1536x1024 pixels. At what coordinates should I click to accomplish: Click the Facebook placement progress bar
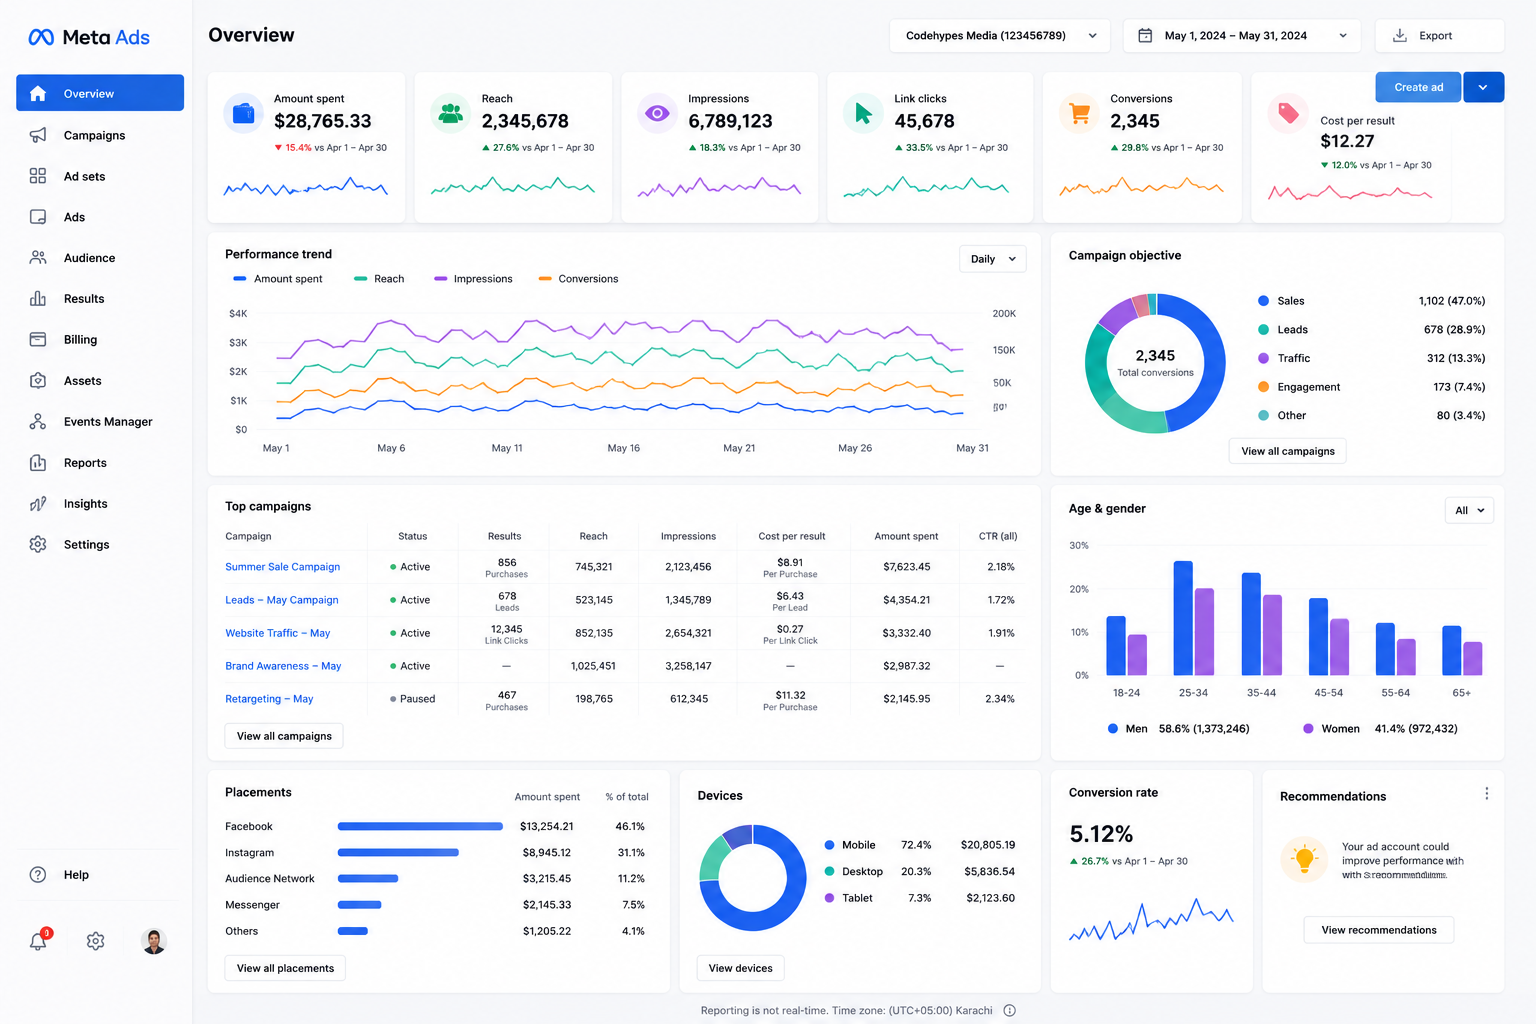(420, 827)
